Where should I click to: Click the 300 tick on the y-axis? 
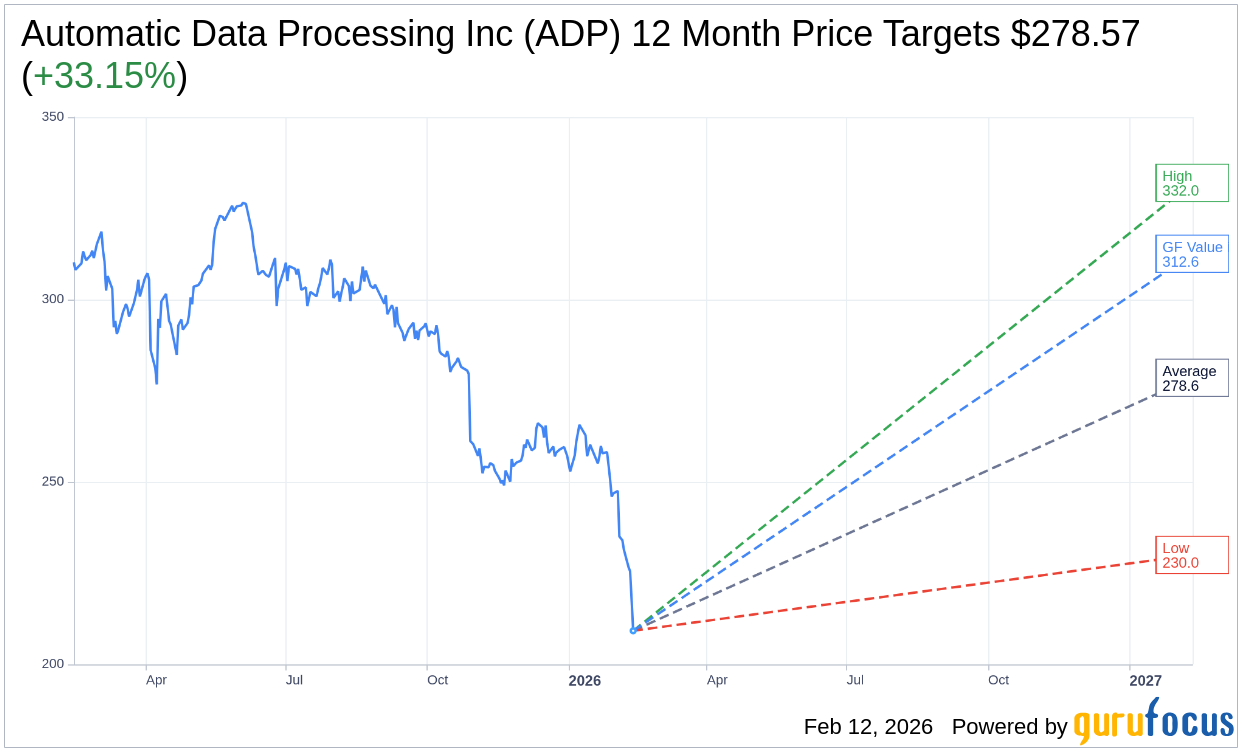[52, 299]
